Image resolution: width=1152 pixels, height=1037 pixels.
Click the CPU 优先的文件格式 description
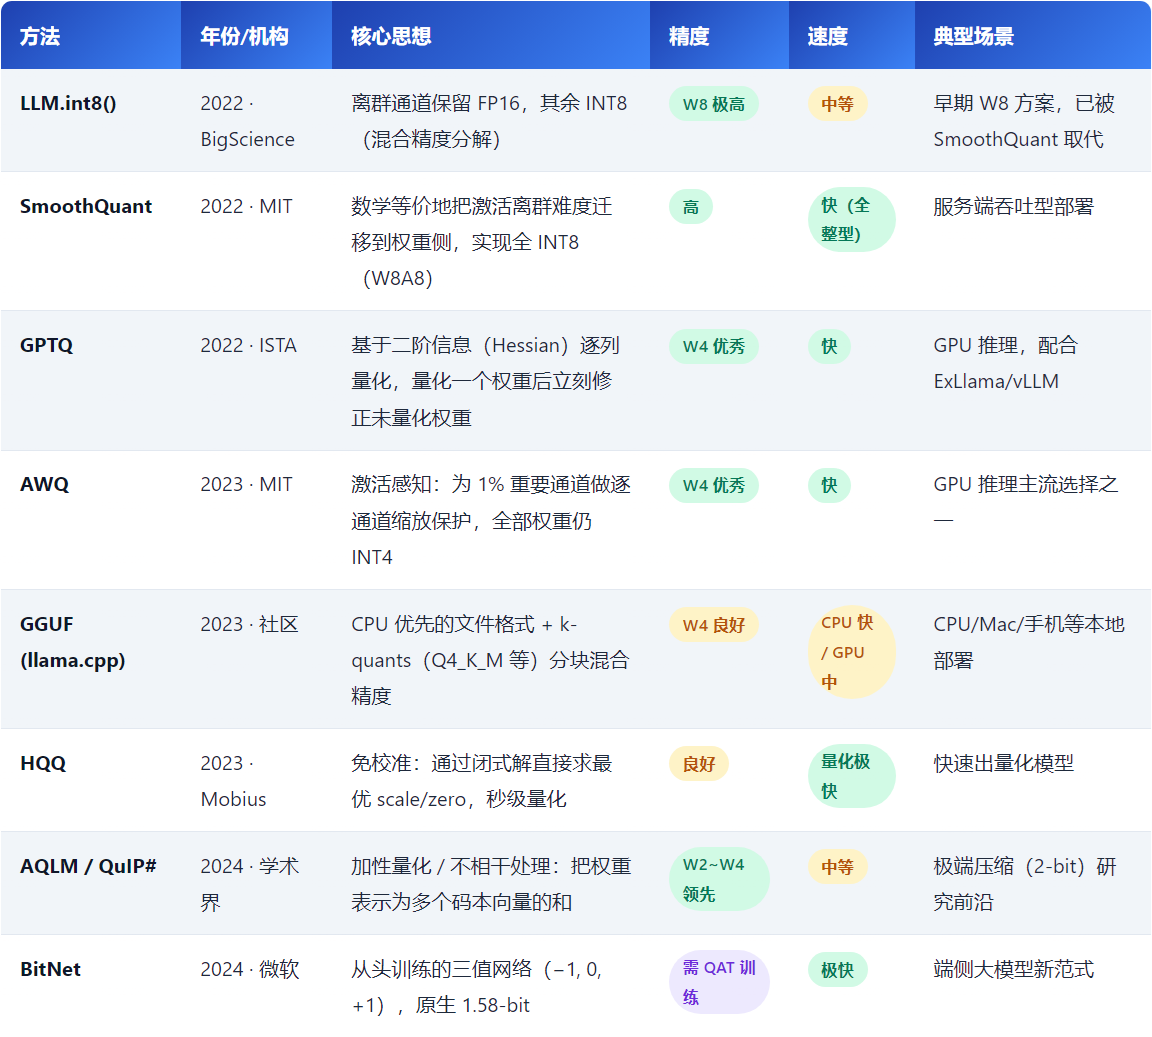(490, 660)
